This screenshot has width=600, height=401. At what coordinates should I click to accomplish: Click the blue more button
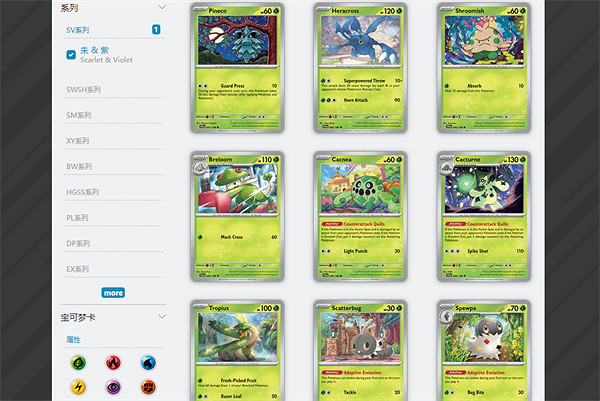[x=113, y=293]
